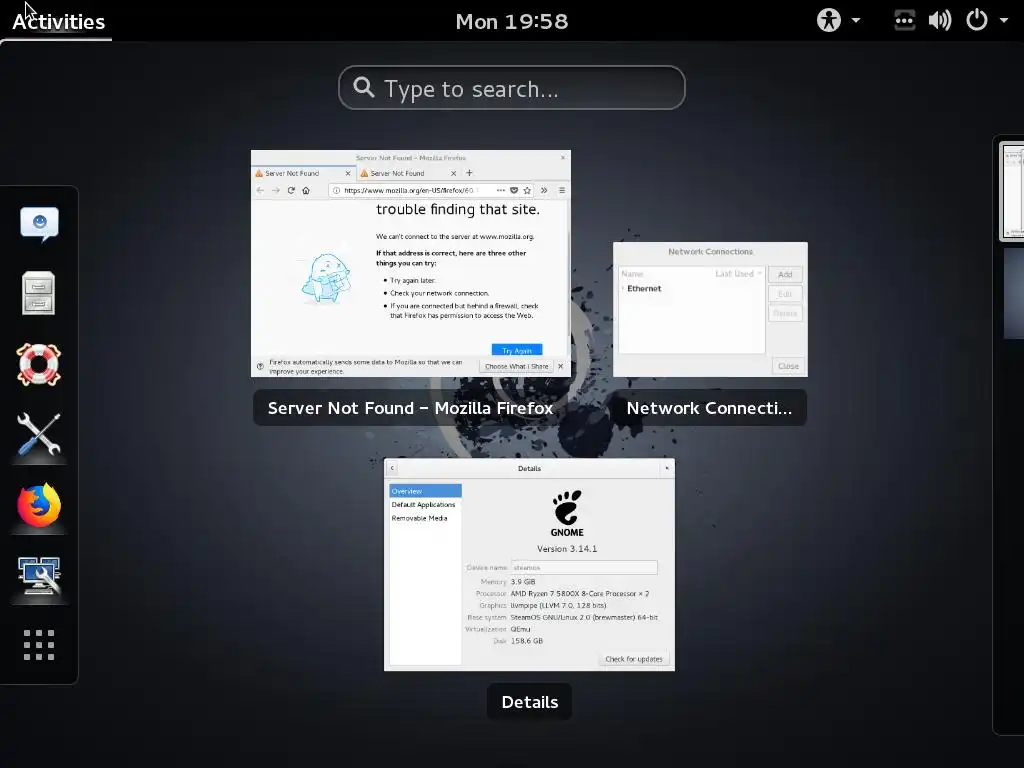The height and width of the screenshot is (768, 1024).
Task: Open the accessibility menu in top bar
Action: tap(838, 20)
